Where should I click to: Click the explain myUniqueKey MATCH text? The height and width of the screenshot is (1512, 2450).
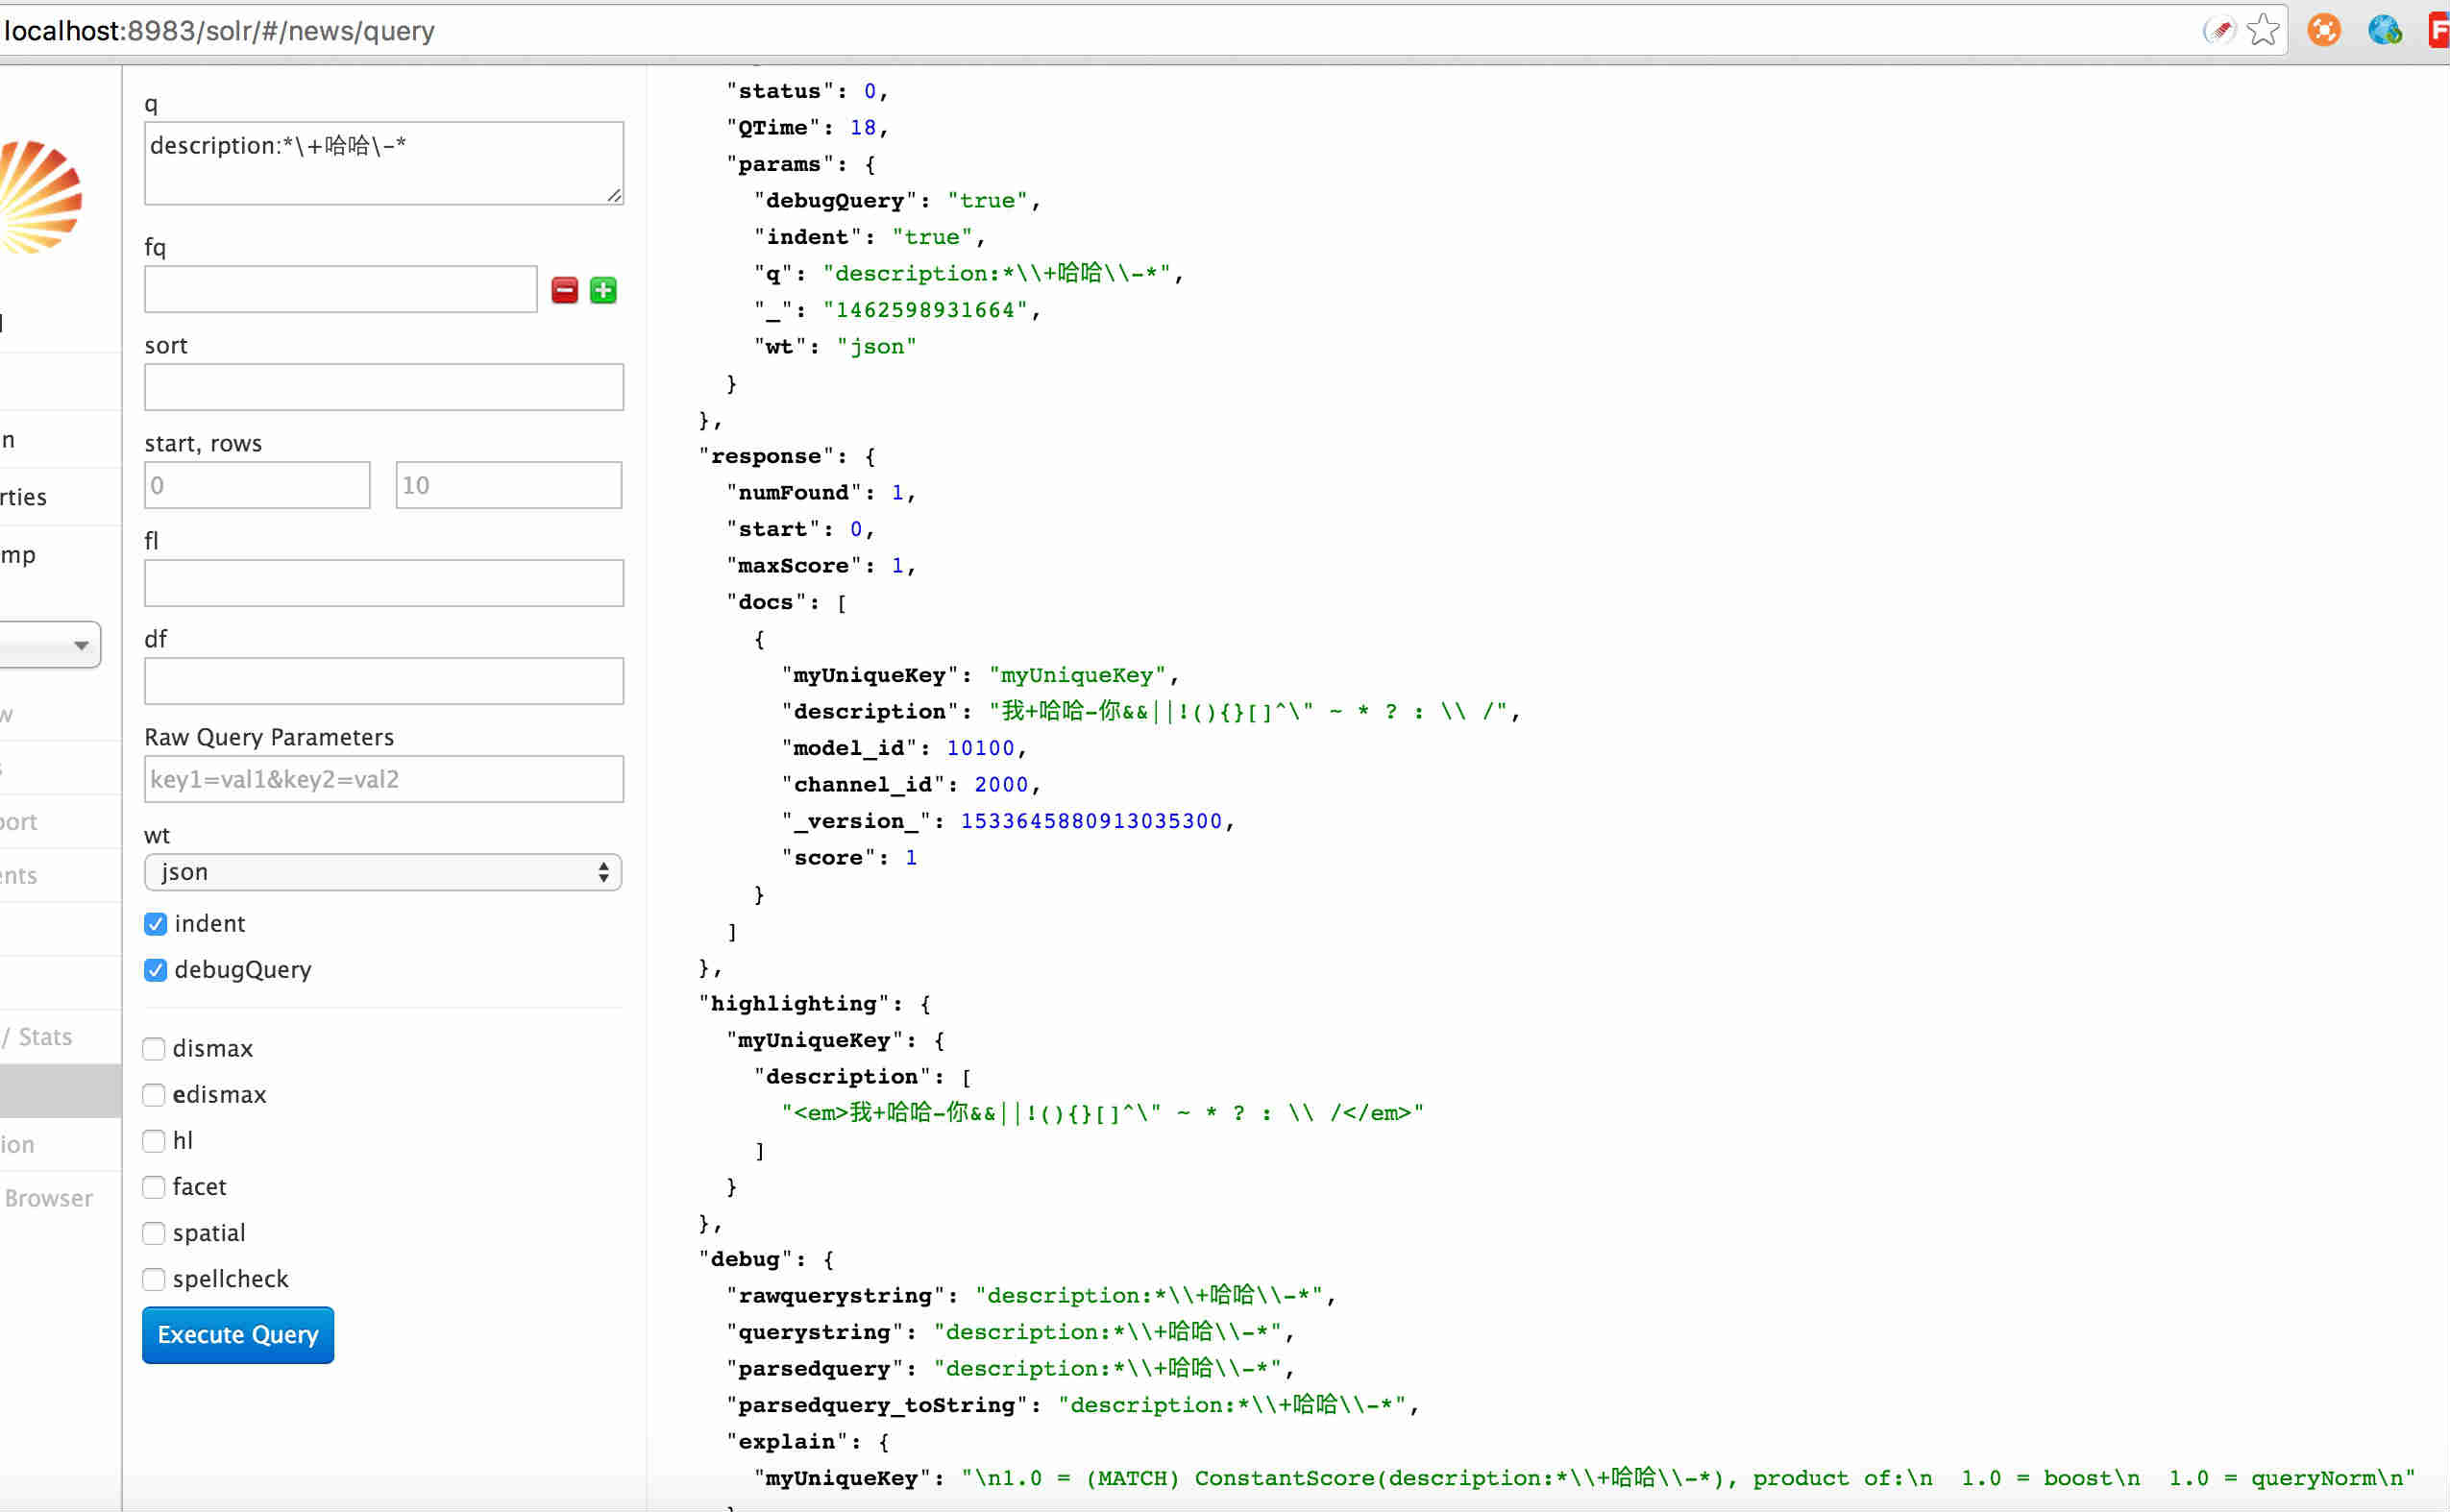click(1688, 1478)
